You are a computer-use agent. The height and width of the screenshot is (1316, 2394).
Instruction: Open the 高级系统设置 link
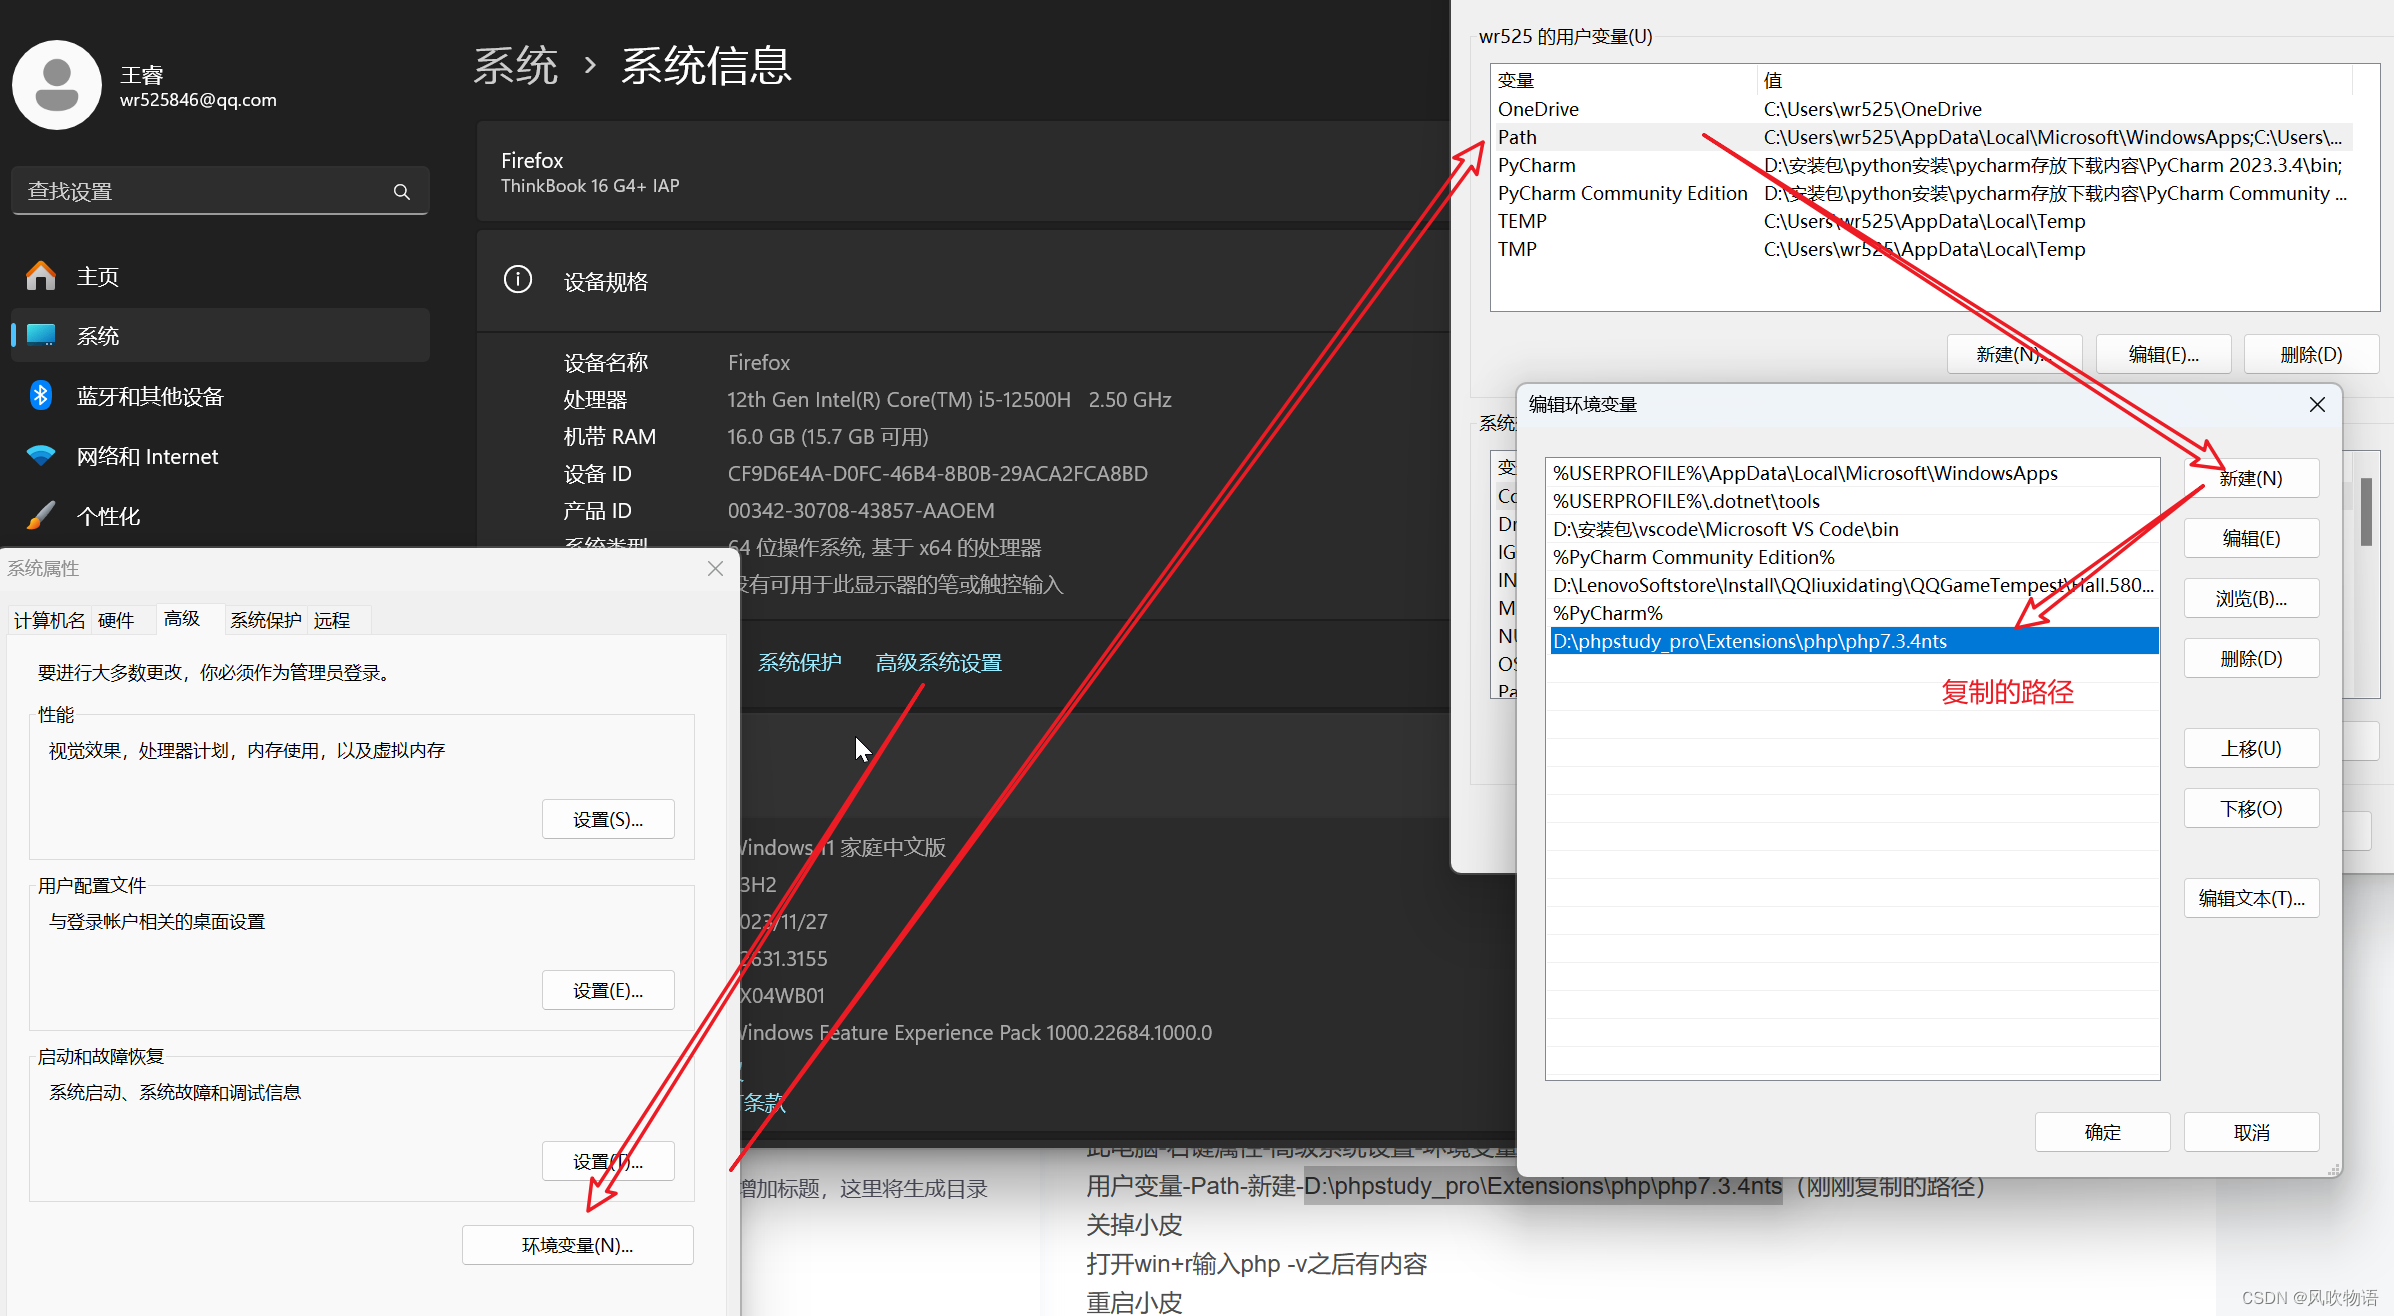click(938, 662)
